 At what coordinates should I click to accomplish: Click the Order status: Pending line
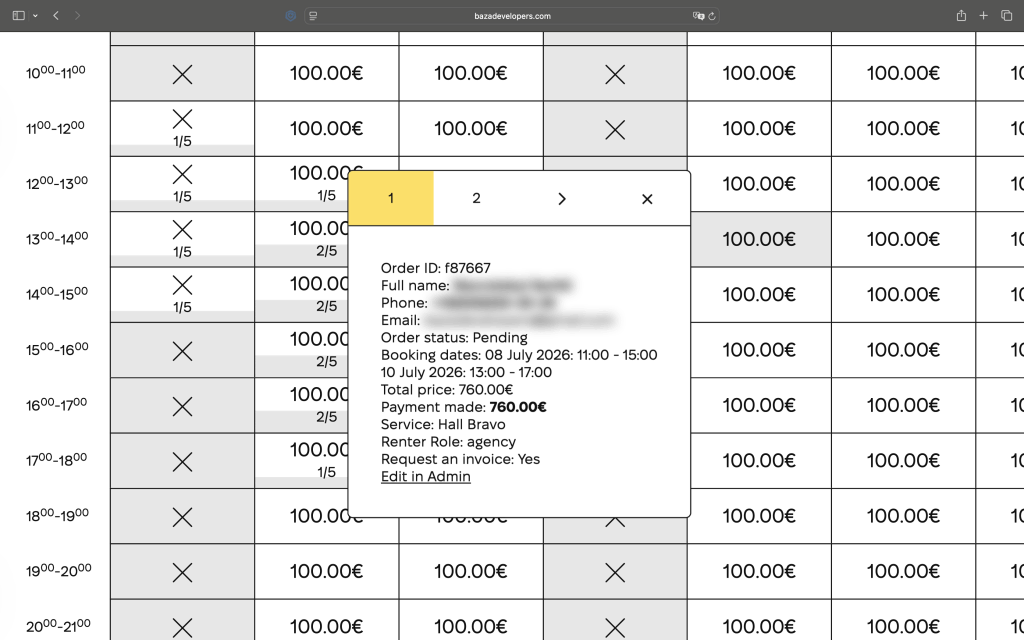[454, 338]
